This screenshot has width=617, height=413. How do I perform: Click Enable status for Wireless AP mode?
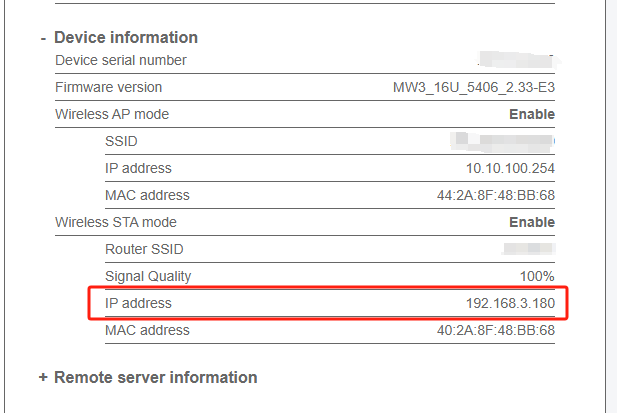531,114
